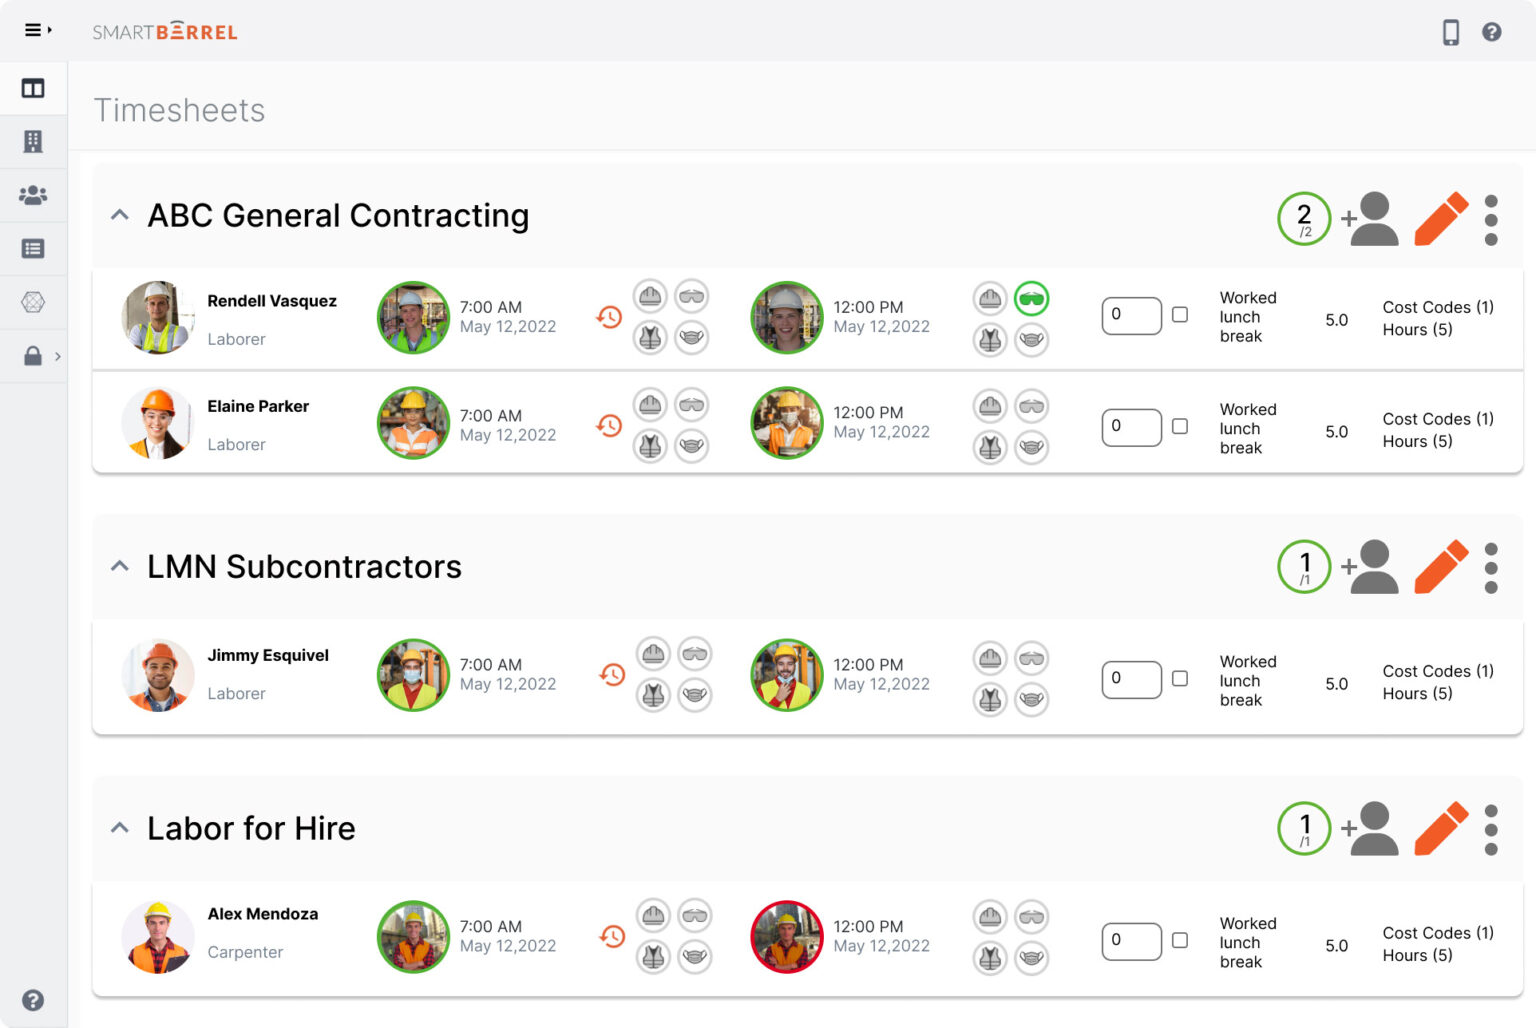
Task: Check the lunch break checkbox for Elaine Parker
Action: coord(1181,427)
